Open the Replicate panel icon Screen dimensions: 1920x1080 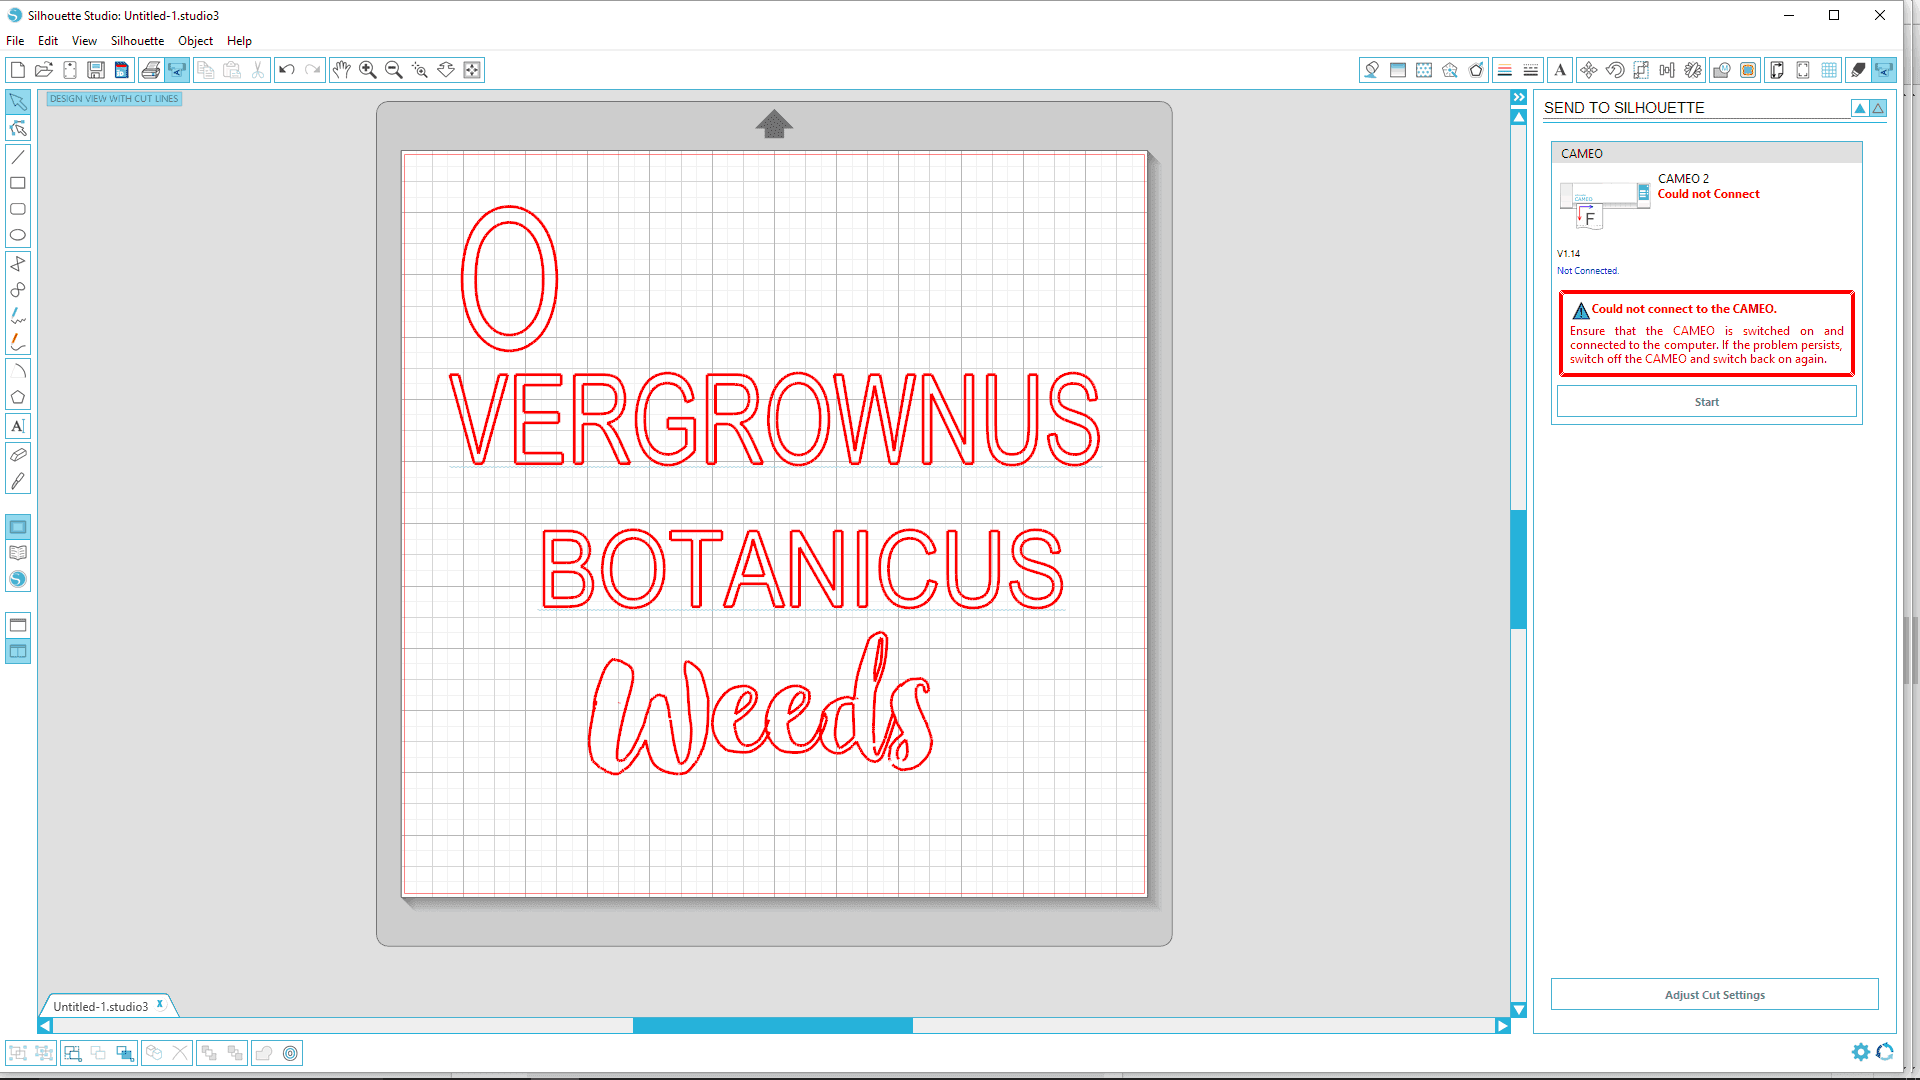(1693, 70)
